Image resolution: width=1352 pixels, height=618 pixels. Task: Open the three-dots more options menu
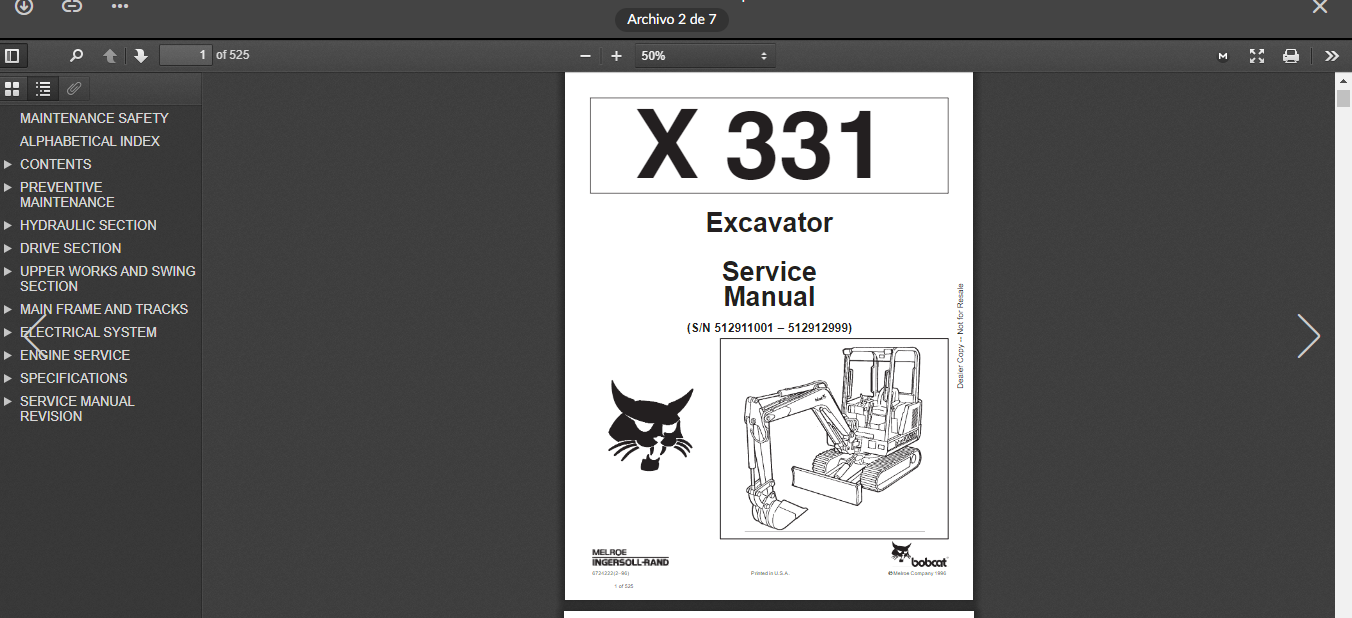120,6
